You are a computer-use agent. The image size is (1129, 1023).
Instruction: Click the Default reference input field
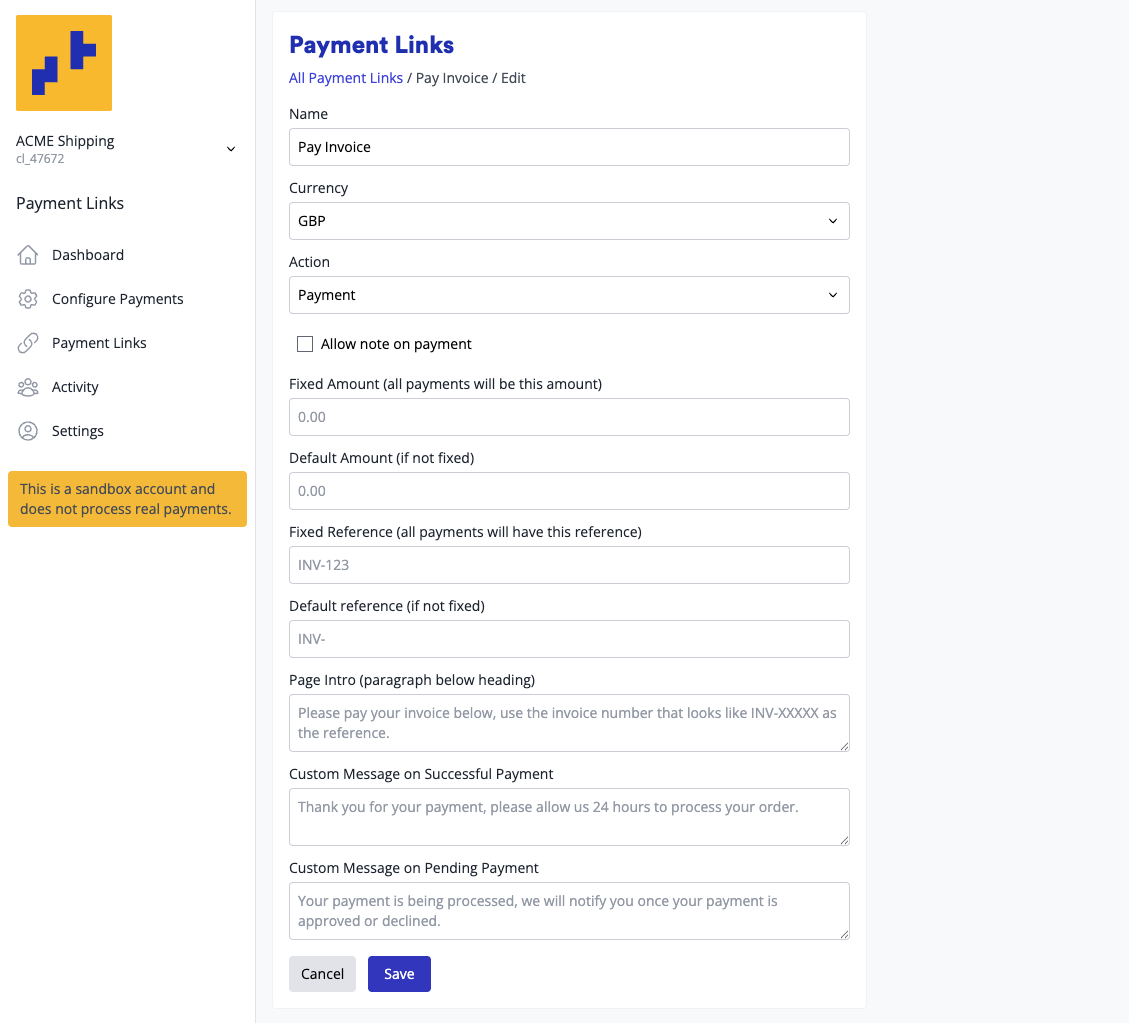click(569, 639)
